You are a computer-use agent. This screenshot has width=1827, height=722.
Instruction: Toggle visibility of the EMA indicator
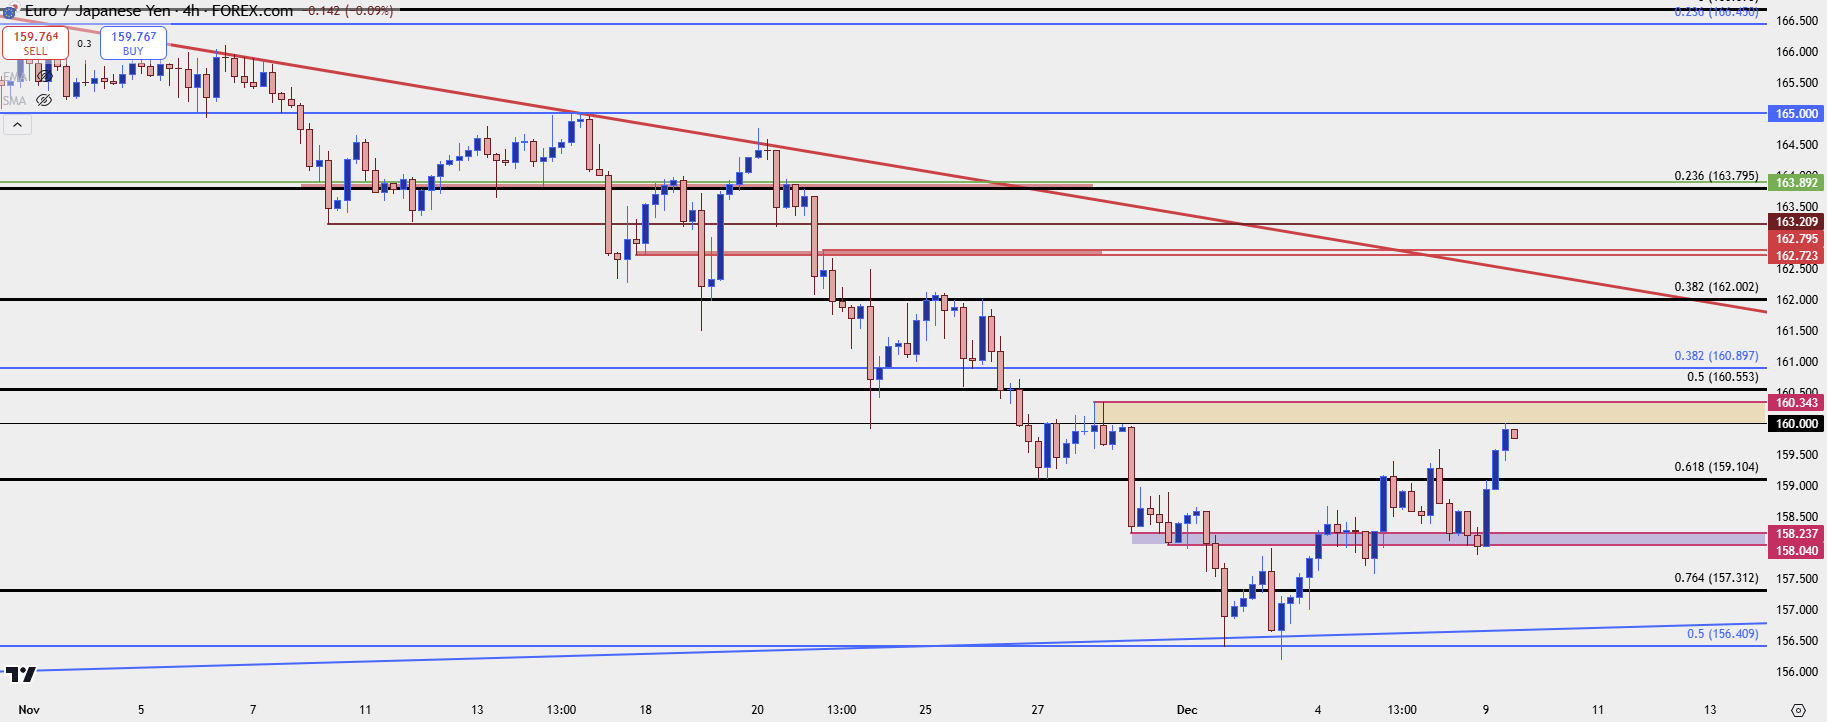pos(44,76)
